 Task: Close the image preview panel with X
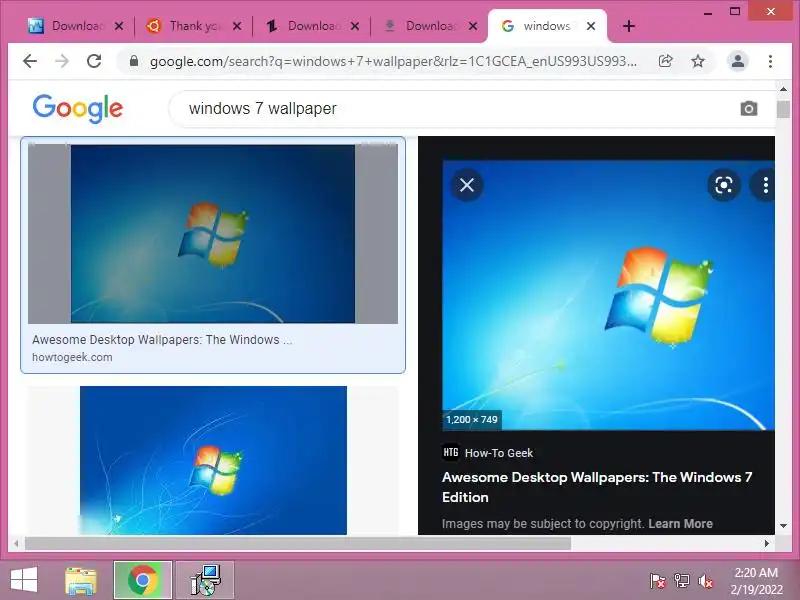pyautogui.click(x=467, y=185)
